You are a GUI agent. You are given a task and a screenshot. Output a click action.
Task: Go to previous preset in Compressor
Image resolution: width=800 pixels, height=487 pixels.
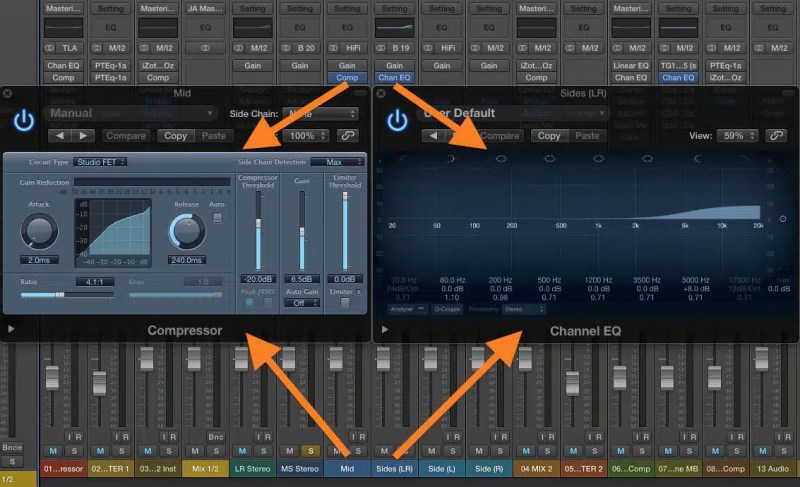(x=60, y=136)
